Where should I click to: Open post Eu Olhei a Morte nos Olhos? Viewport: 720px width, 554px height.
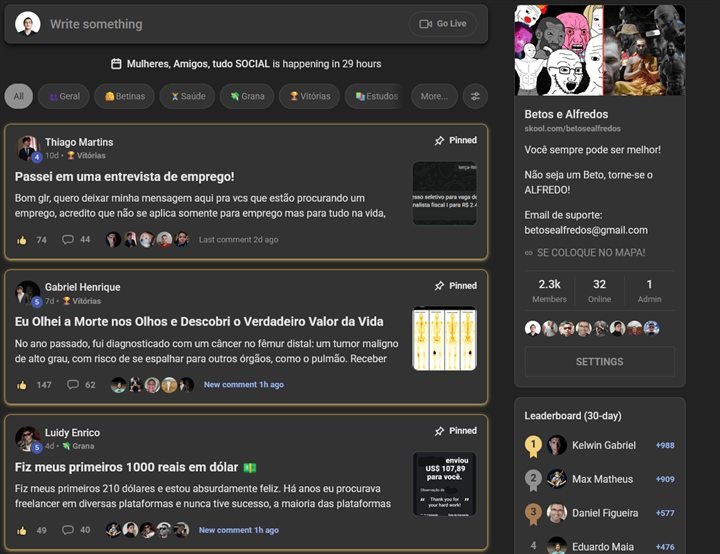[x=199, y=322]
